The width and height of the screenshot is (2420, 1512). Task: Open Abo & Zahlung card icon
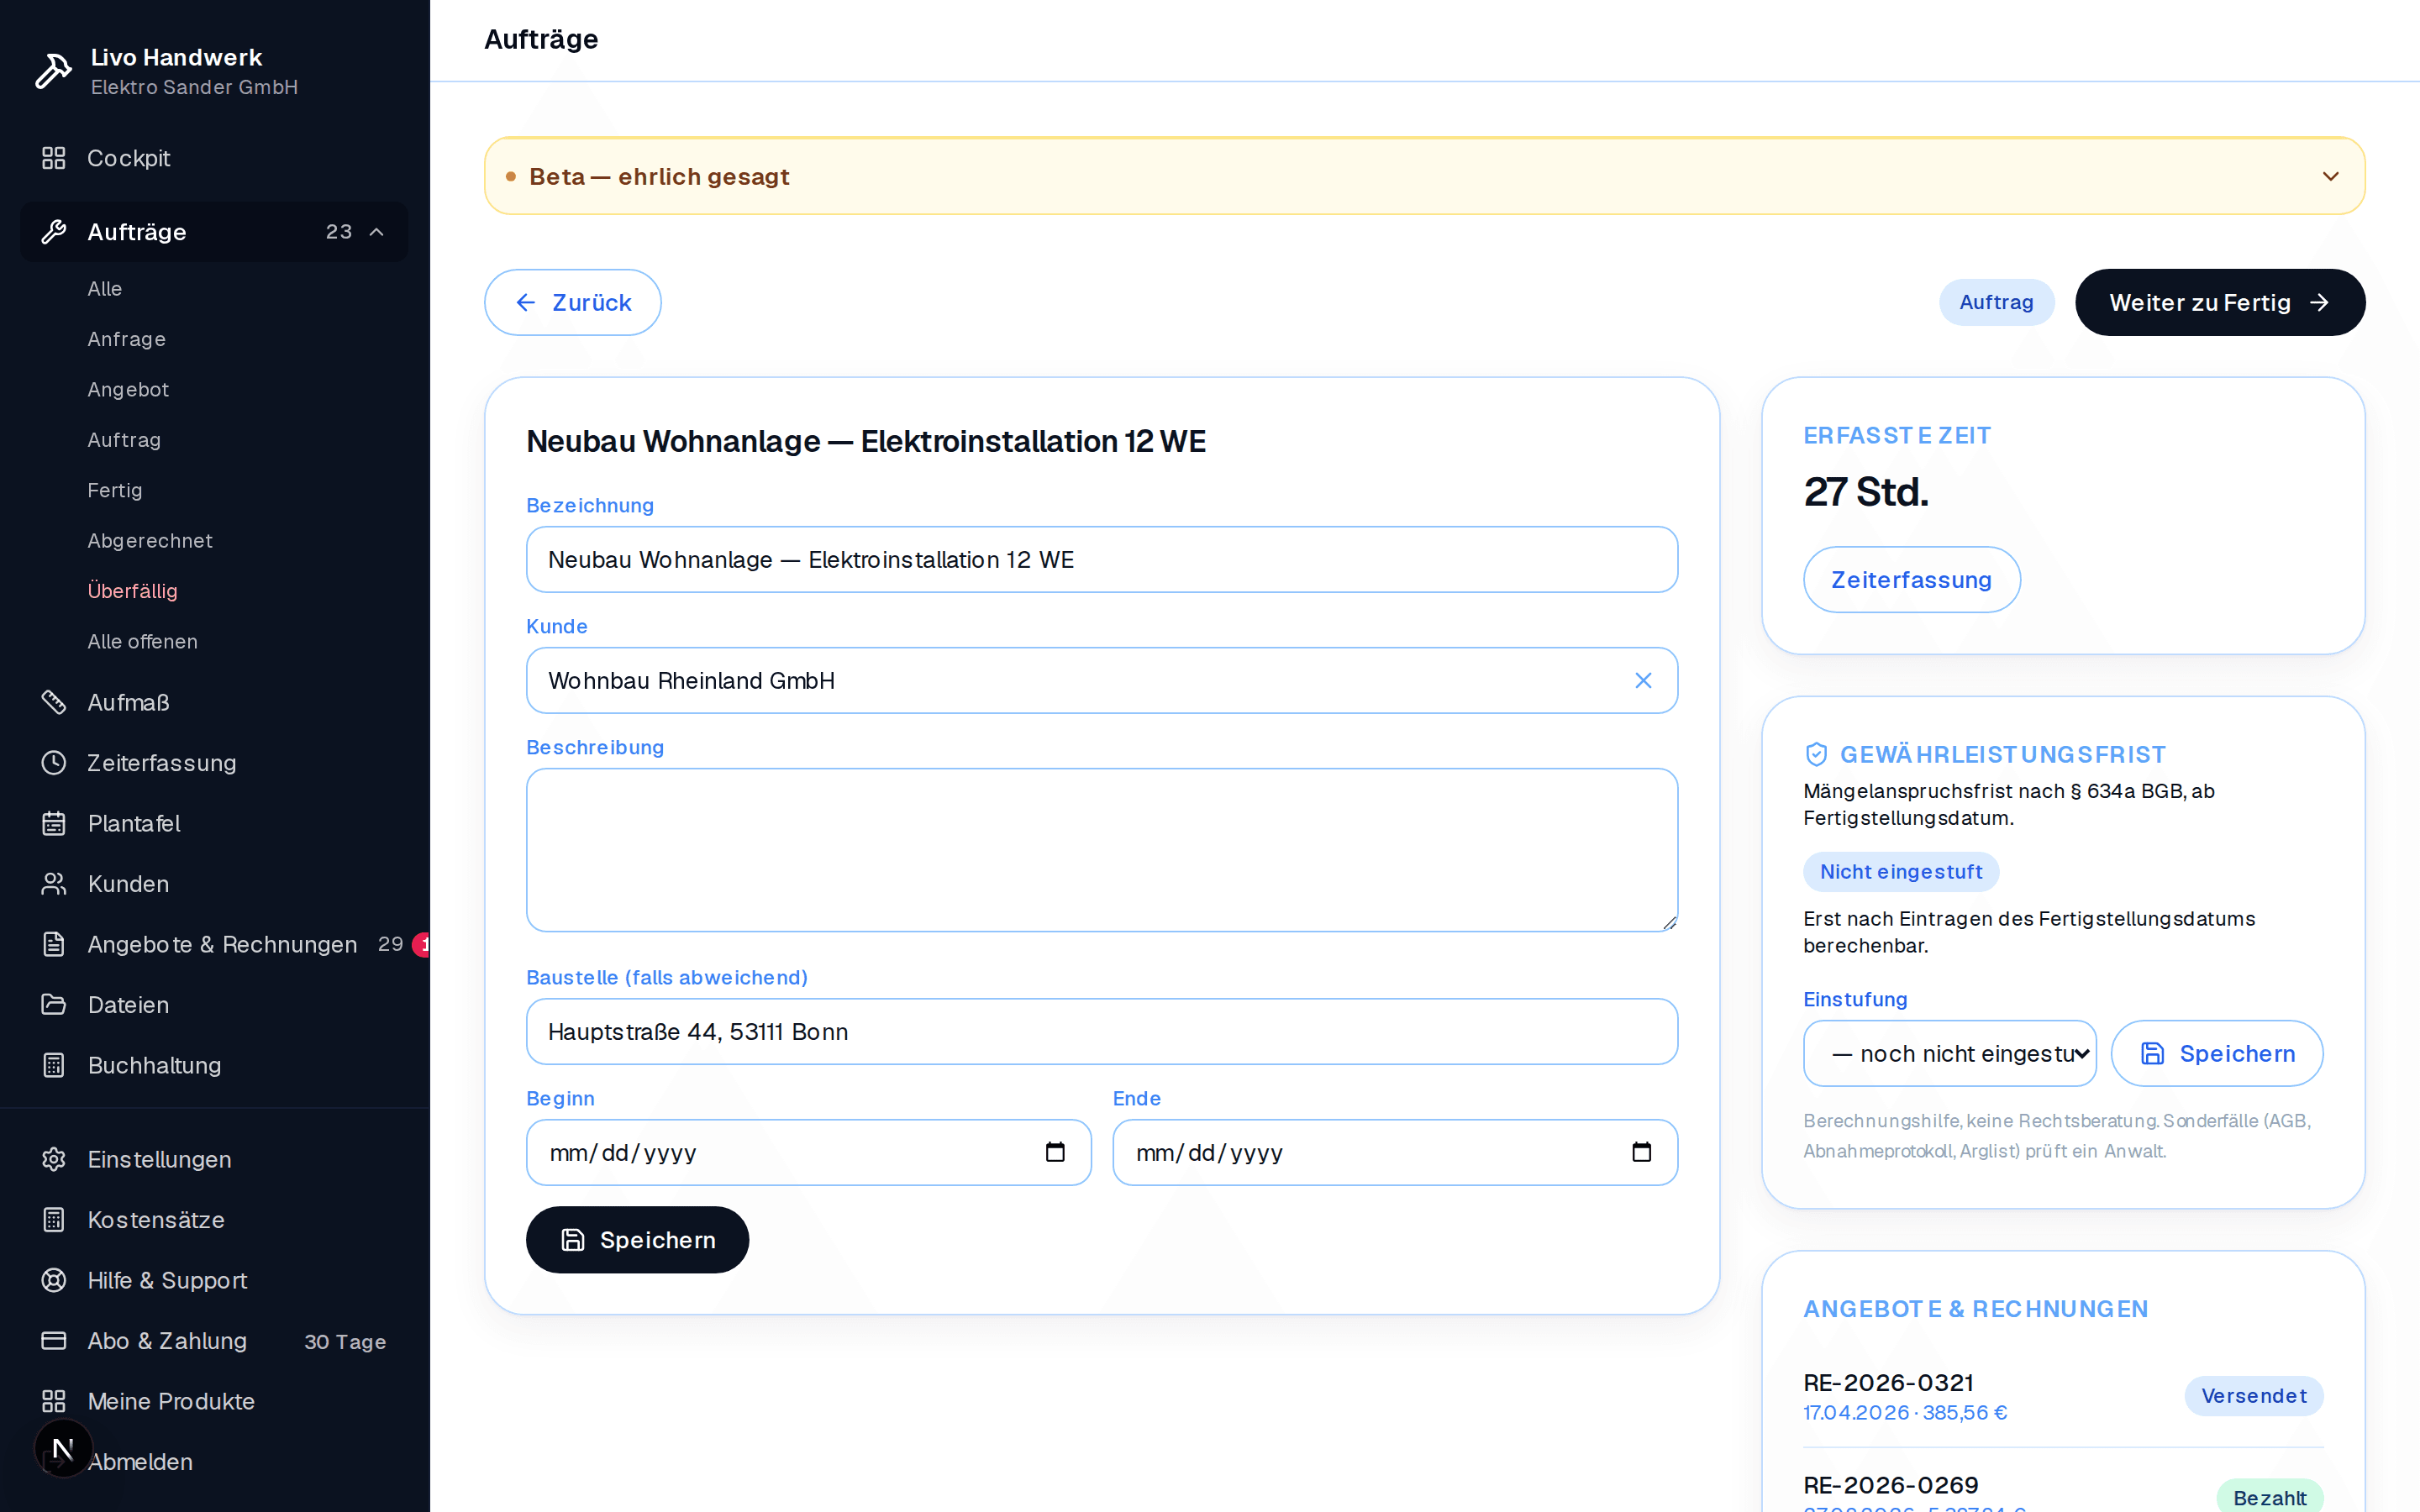(x=54, y=1340)
